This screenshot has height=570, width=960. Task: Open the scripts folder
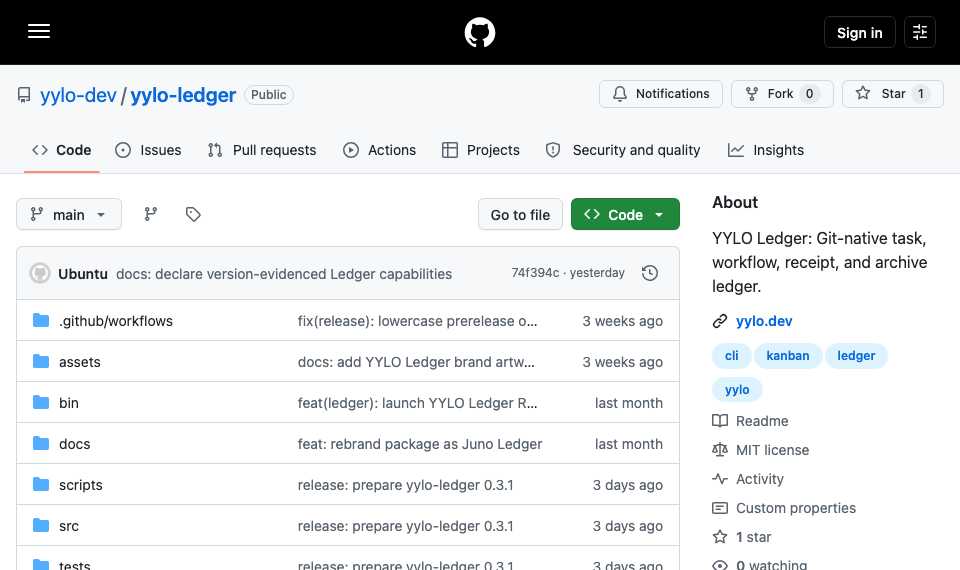(81, 485)
